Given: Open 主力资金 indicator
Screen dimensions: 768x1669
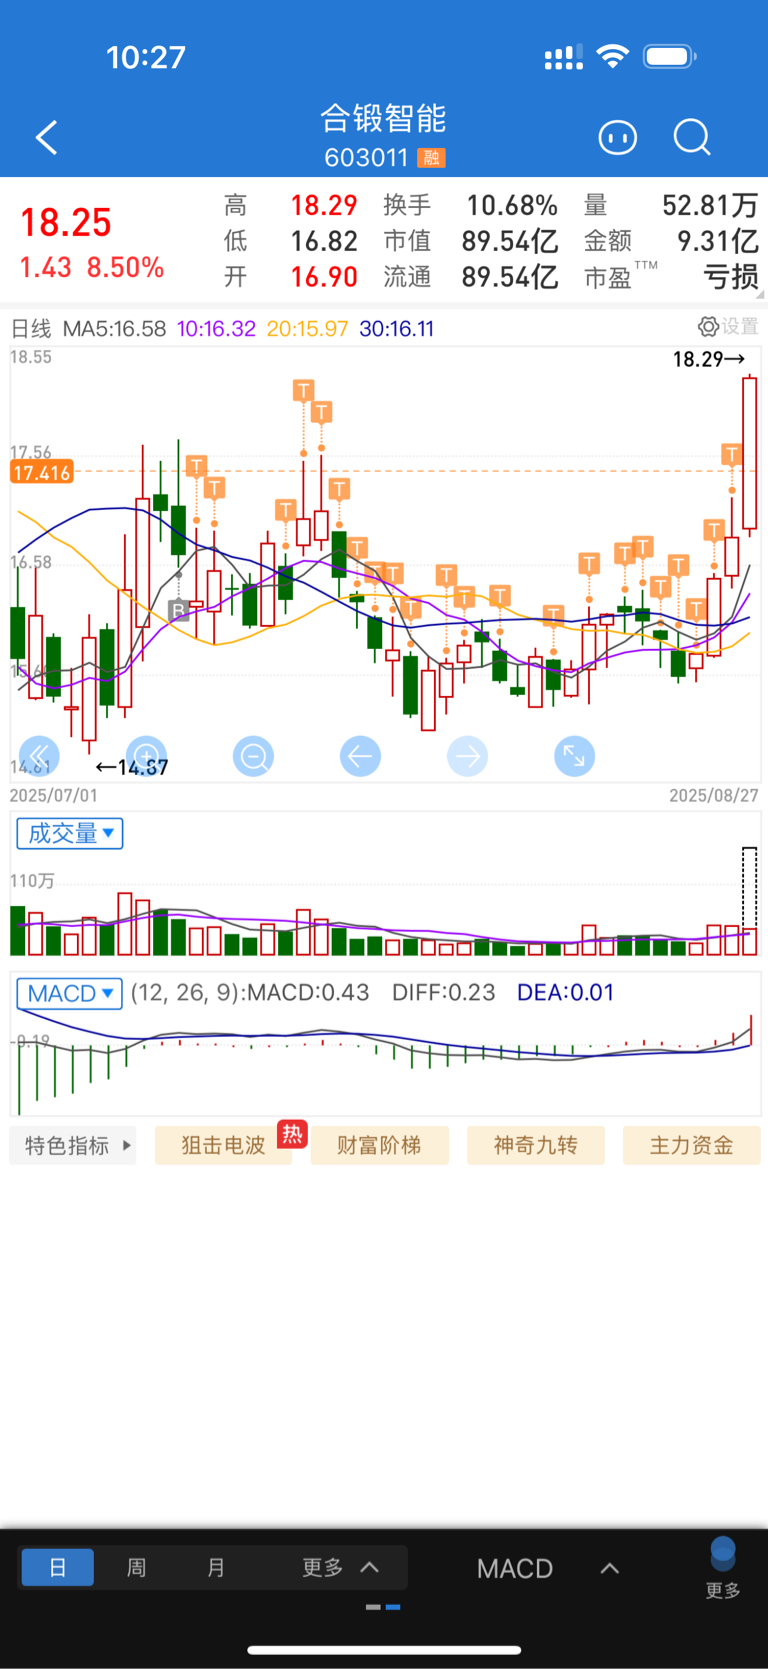Looking at the screenshot, I should point(692,1145).
